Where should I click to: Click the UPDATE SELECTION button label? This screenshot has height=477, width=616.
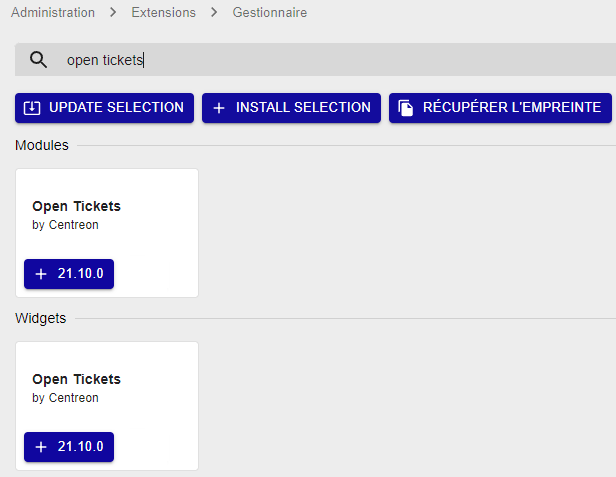pyautogui.click(x=116, y=108)
